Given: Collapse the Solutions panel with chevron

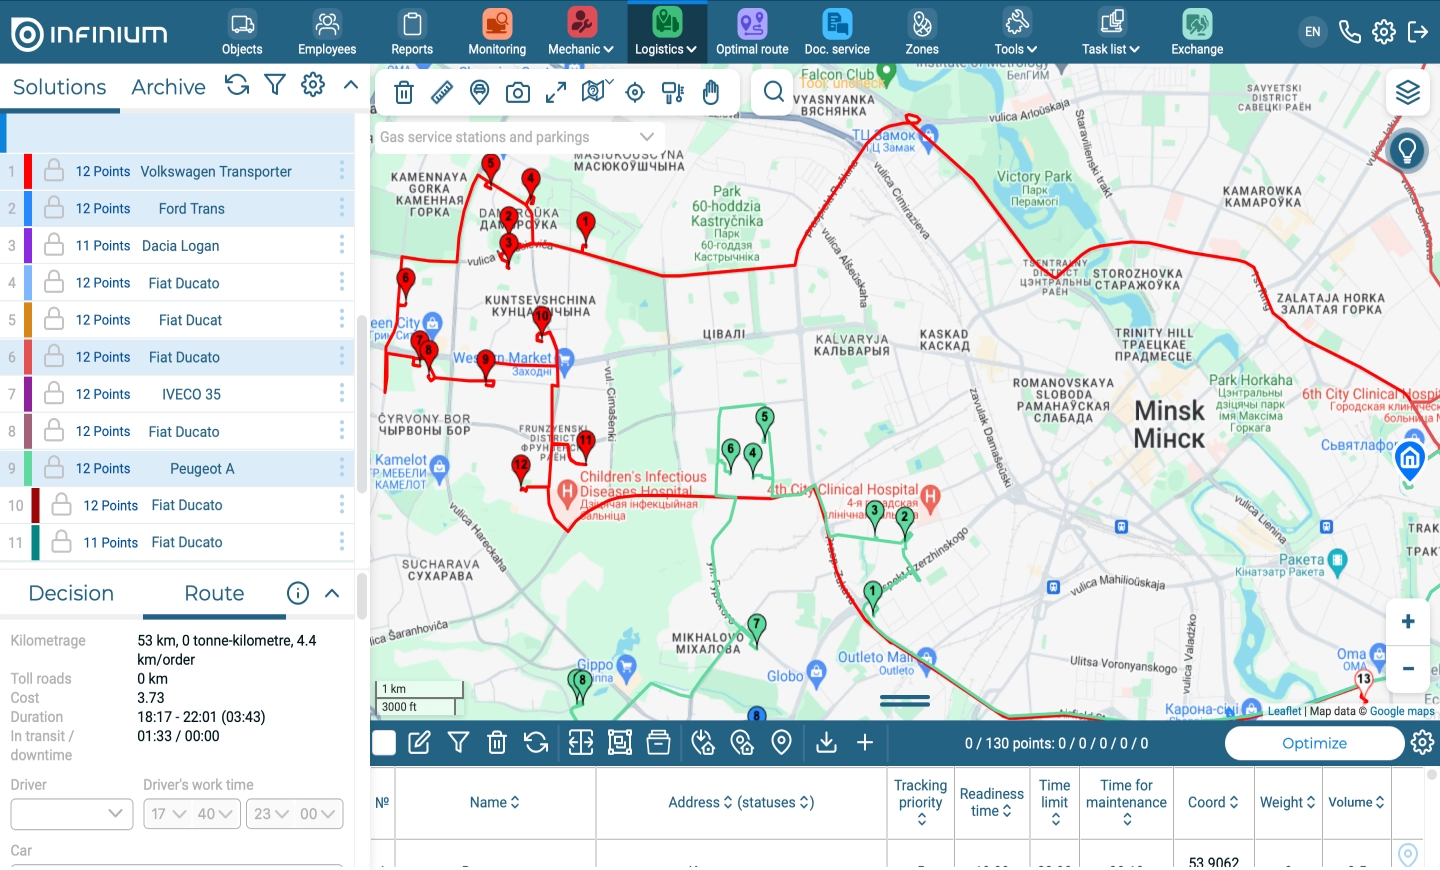Looking at the screenshot, I should pyautogui.click(x=351, y=86).
